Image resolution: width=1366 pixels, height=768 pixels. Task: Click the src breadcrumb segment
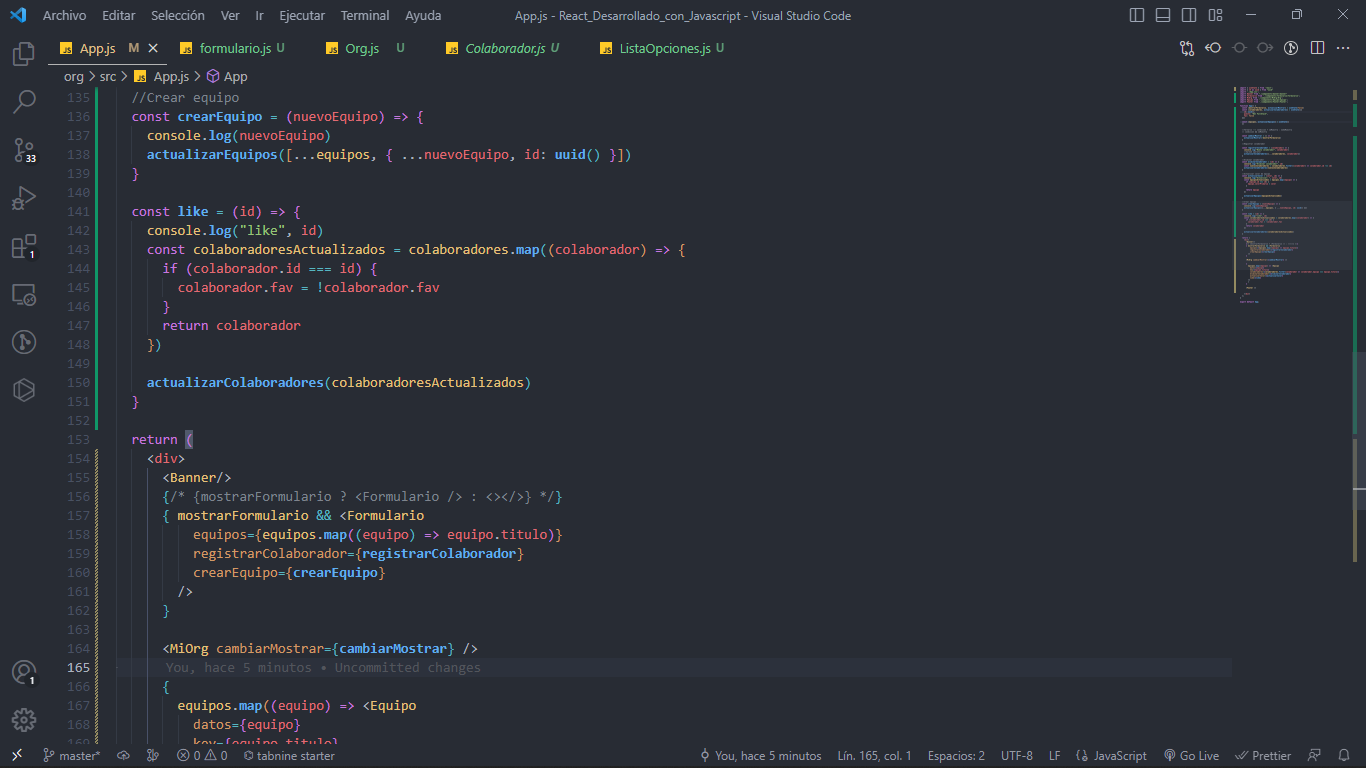[108, 76]
